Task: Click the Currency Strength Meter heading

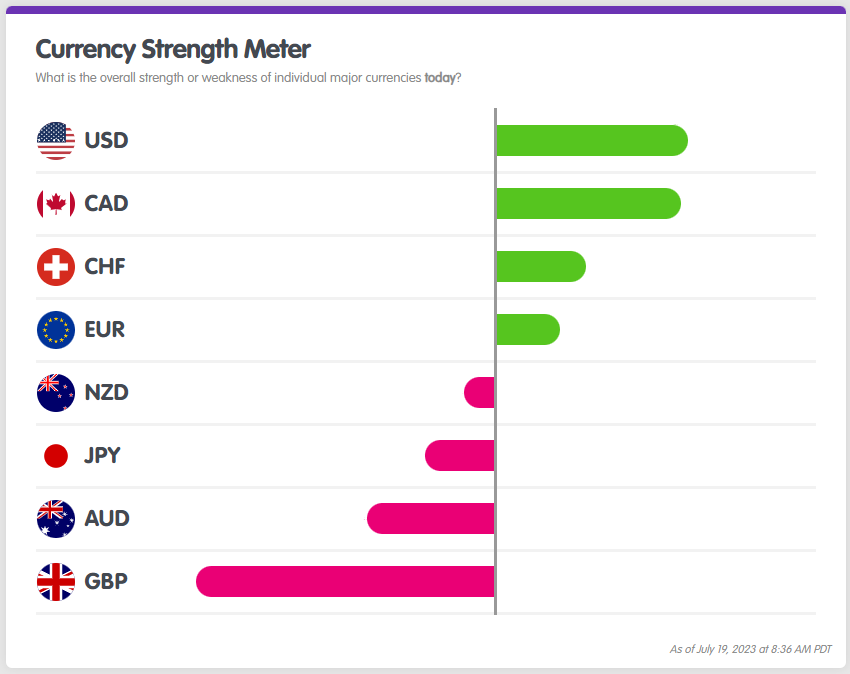Action: [173, 49]
